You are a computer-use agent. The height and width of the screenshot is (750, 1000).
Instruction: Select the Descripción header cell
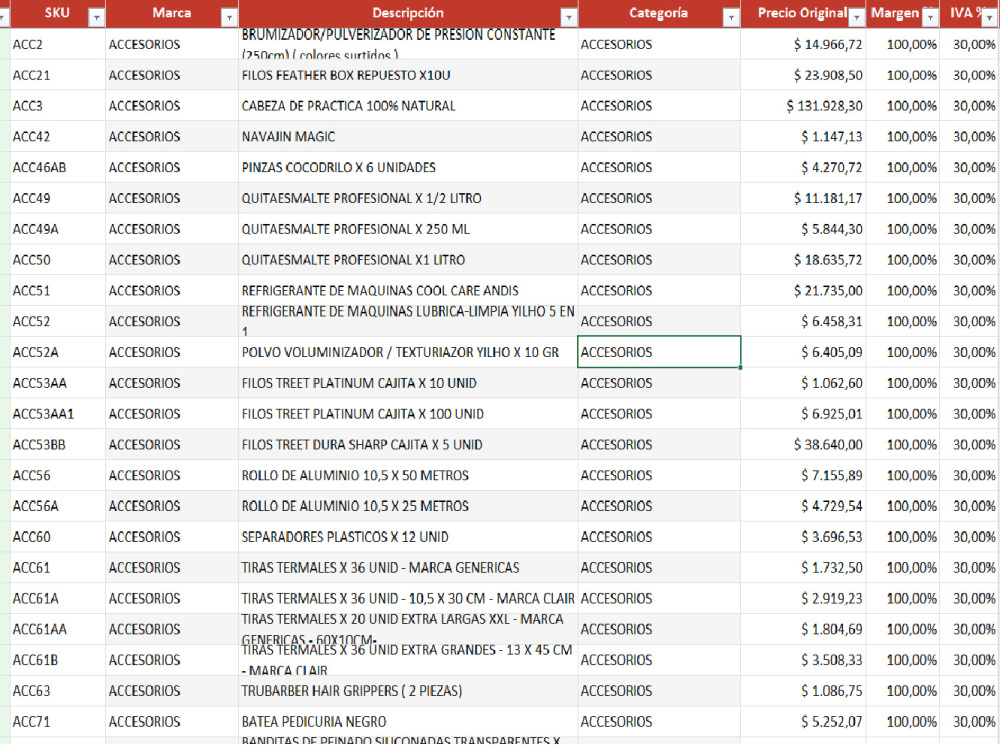408,13
